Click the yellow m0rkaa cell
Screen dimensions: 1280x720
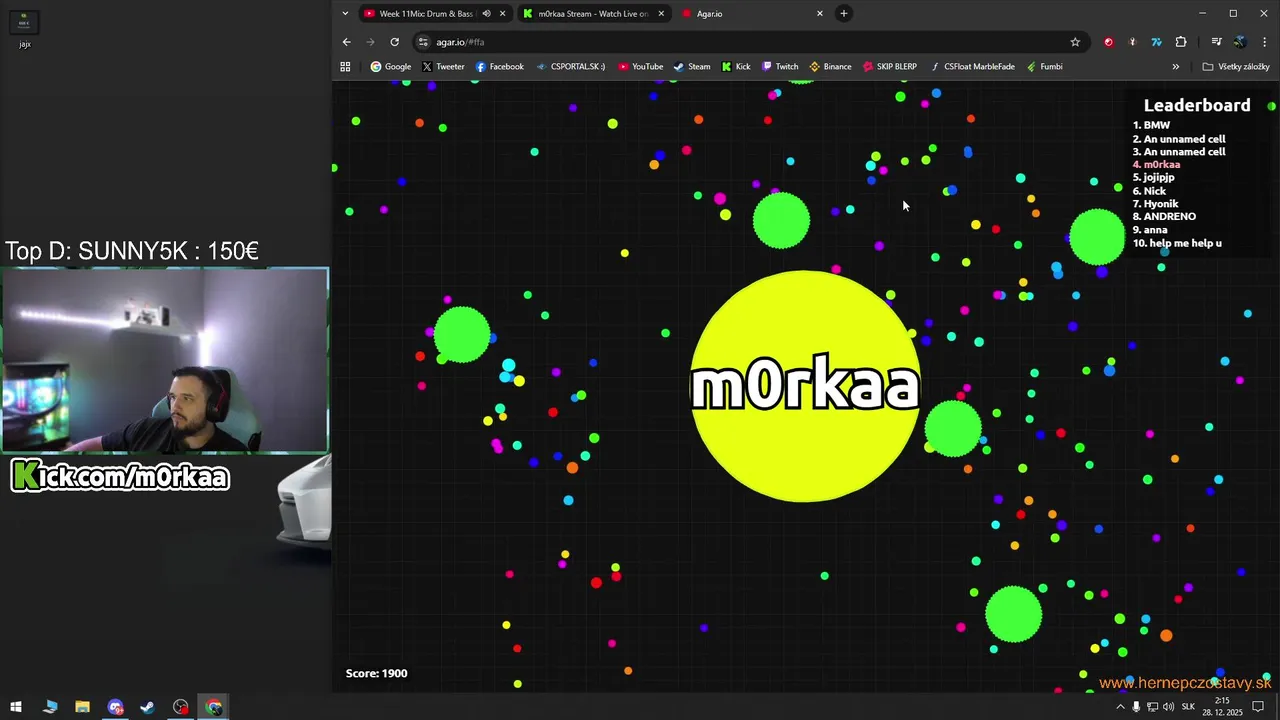pyautogui.click(x=805, y=386)
